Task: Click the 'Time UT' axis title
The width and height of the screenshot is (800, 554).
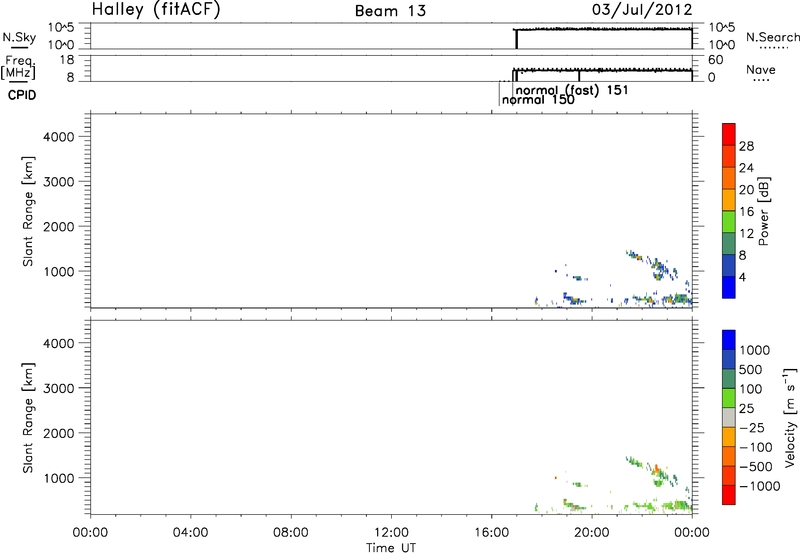Action: pos(391,548)
